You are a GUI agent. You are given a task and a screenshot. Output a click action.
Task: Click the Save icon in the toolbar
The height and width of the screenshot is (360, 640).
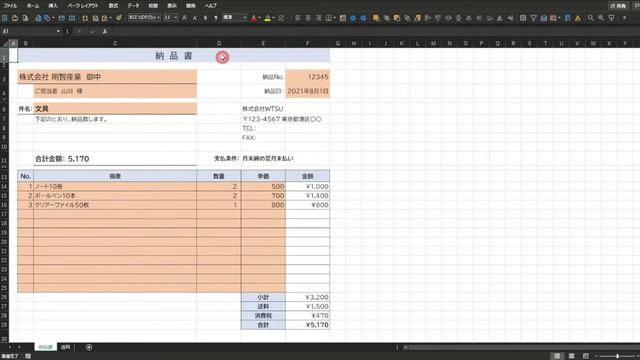pos(5,18)
